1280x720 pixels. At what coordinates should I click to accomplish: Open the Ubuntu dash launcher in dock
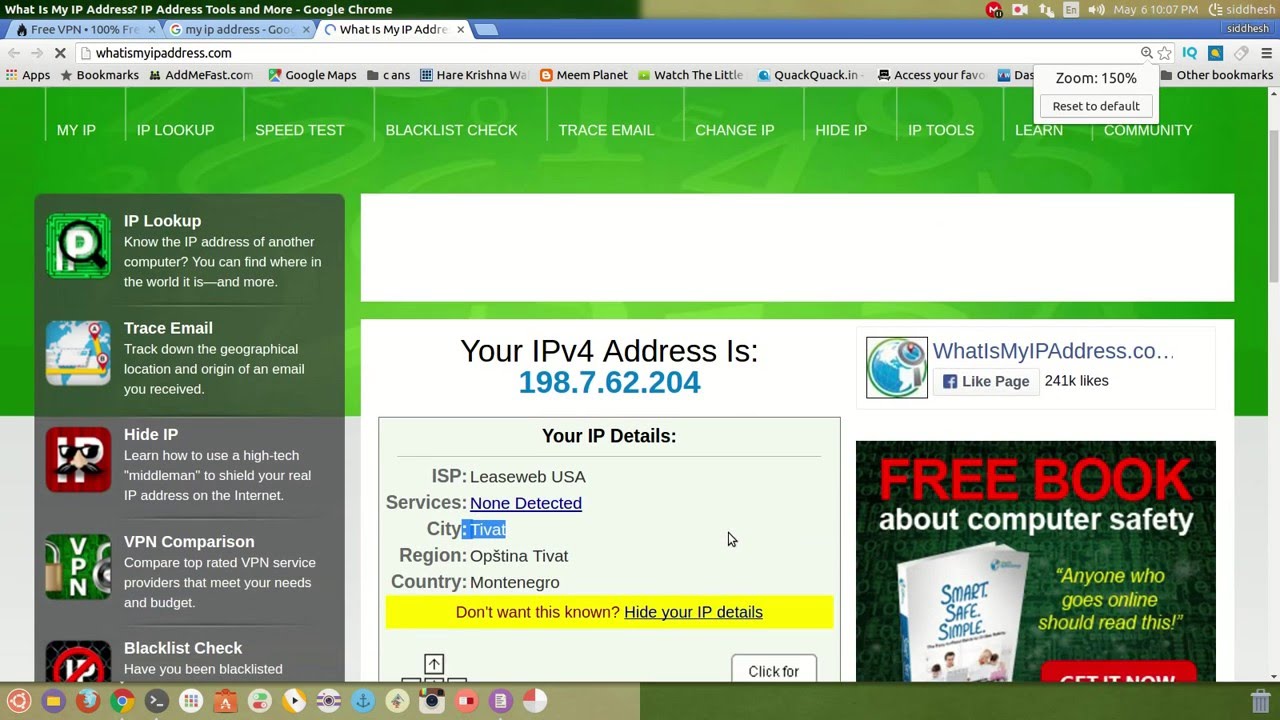pos(19,701)
